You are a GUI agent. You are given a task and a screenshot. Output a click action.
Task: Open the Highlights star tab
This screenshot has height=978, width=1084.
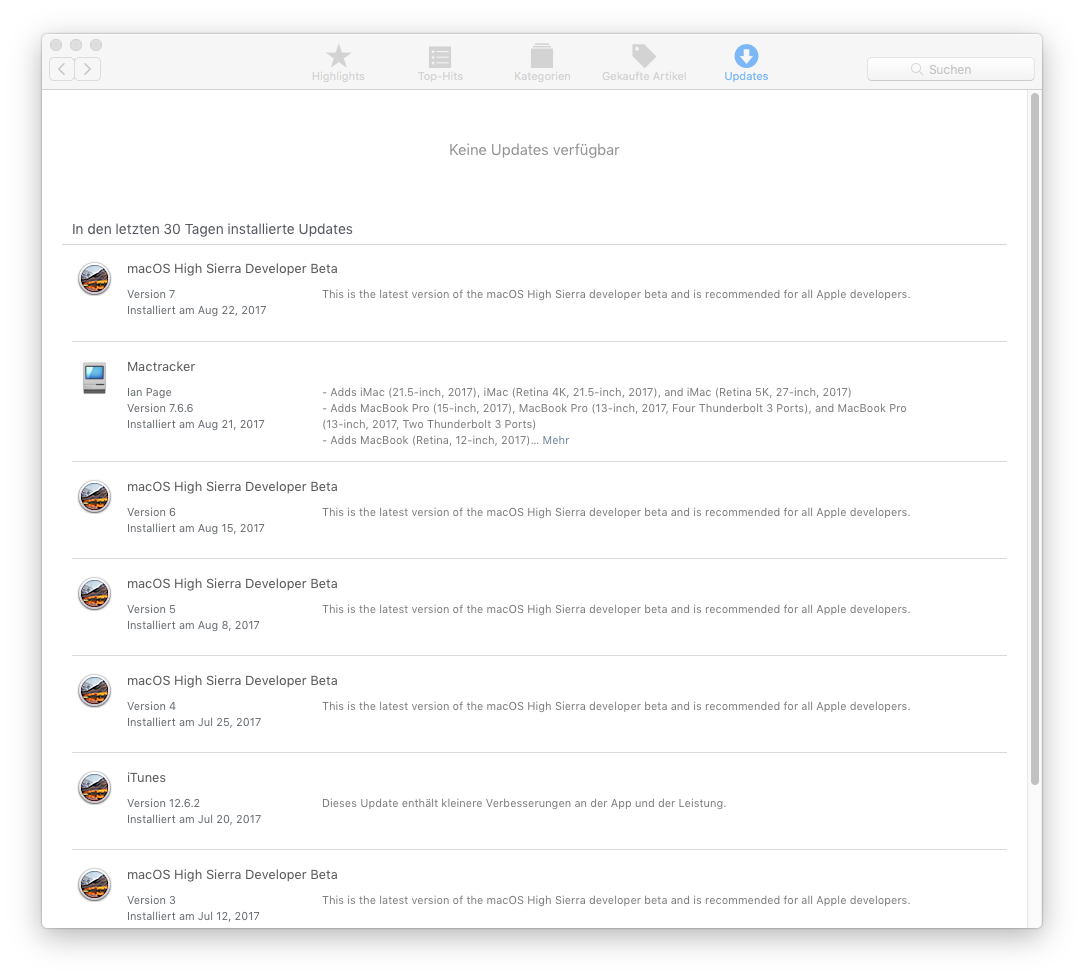tap(338, 63)
